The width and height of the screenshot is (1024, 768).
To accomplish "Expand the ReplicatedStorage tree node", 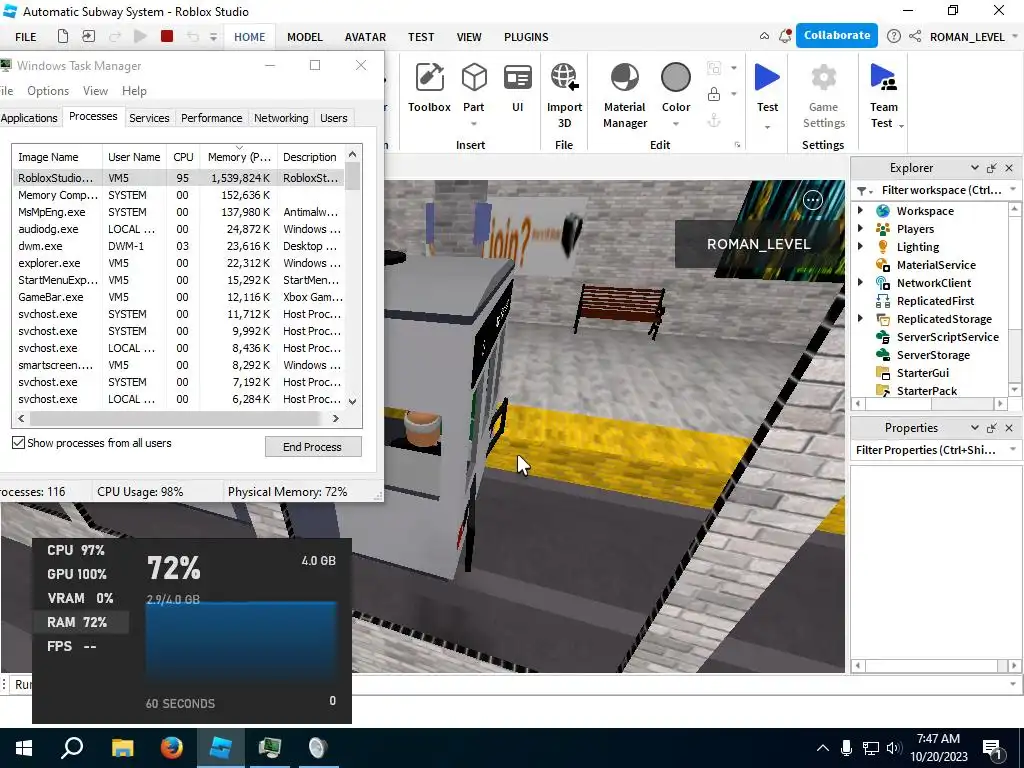I will (861, 318).
